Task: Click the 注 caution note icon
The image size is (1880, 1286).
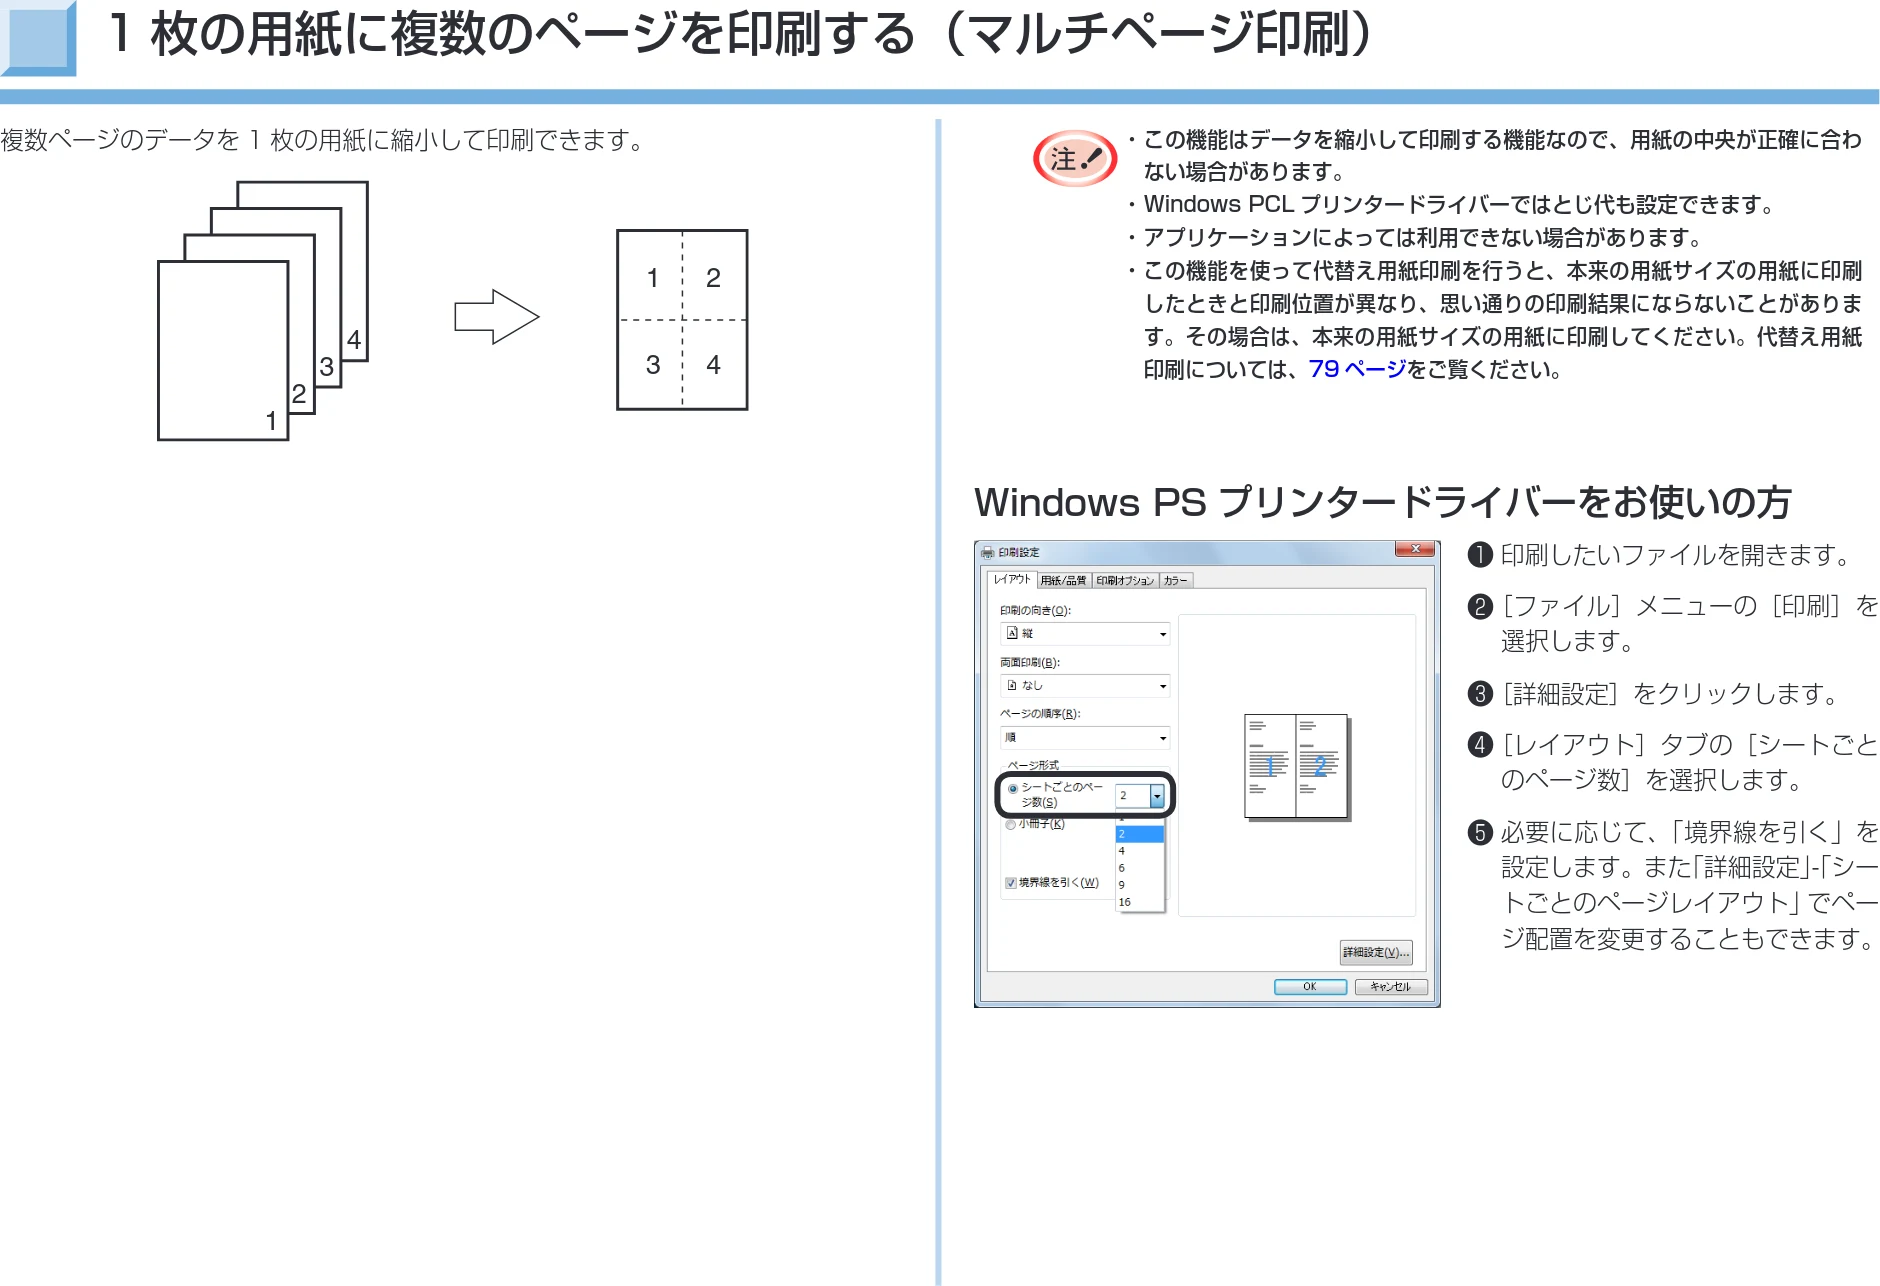Action: (1075, 158)
